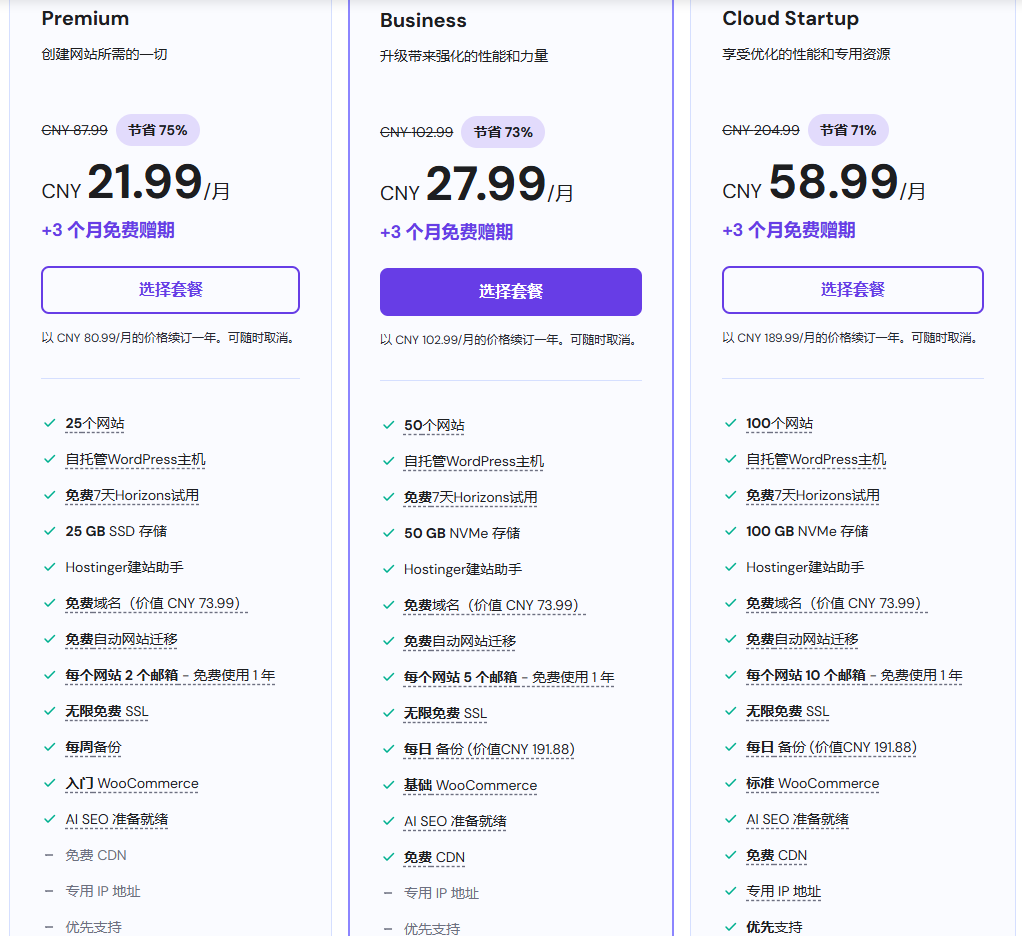The image size is (1022, 936).
Task: Click checkmark next to Business 免费 CDN
Action: pyautogui.click(x=388, y=857)
